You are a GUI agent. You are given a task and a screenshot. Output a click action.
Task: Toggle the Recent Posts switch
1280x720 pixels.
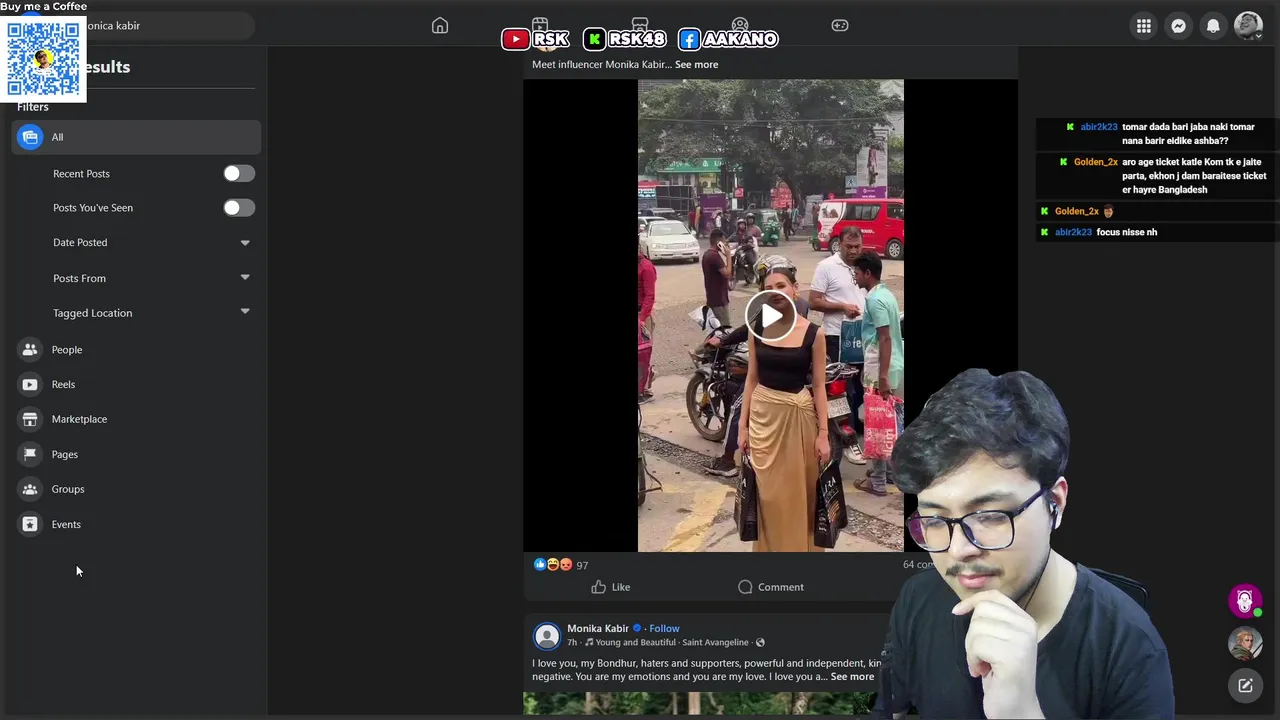[239, 174]
